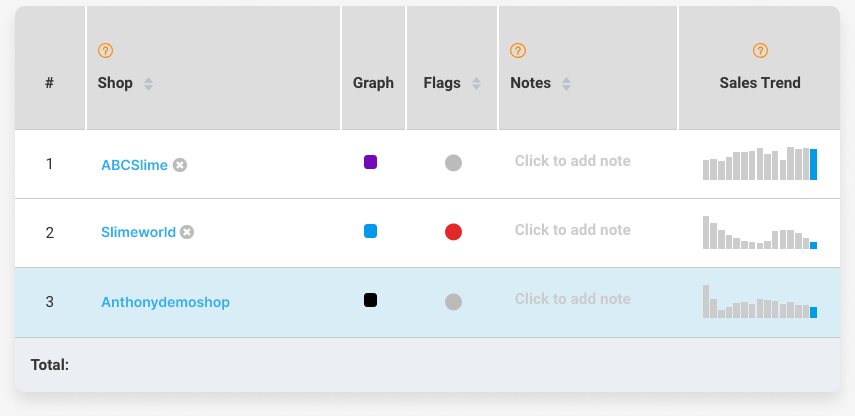Screen dimensions: 855x416
Task: Toggle the gray flag for ABCSlime
Action: pyautogui.click(x=453, y=162)
